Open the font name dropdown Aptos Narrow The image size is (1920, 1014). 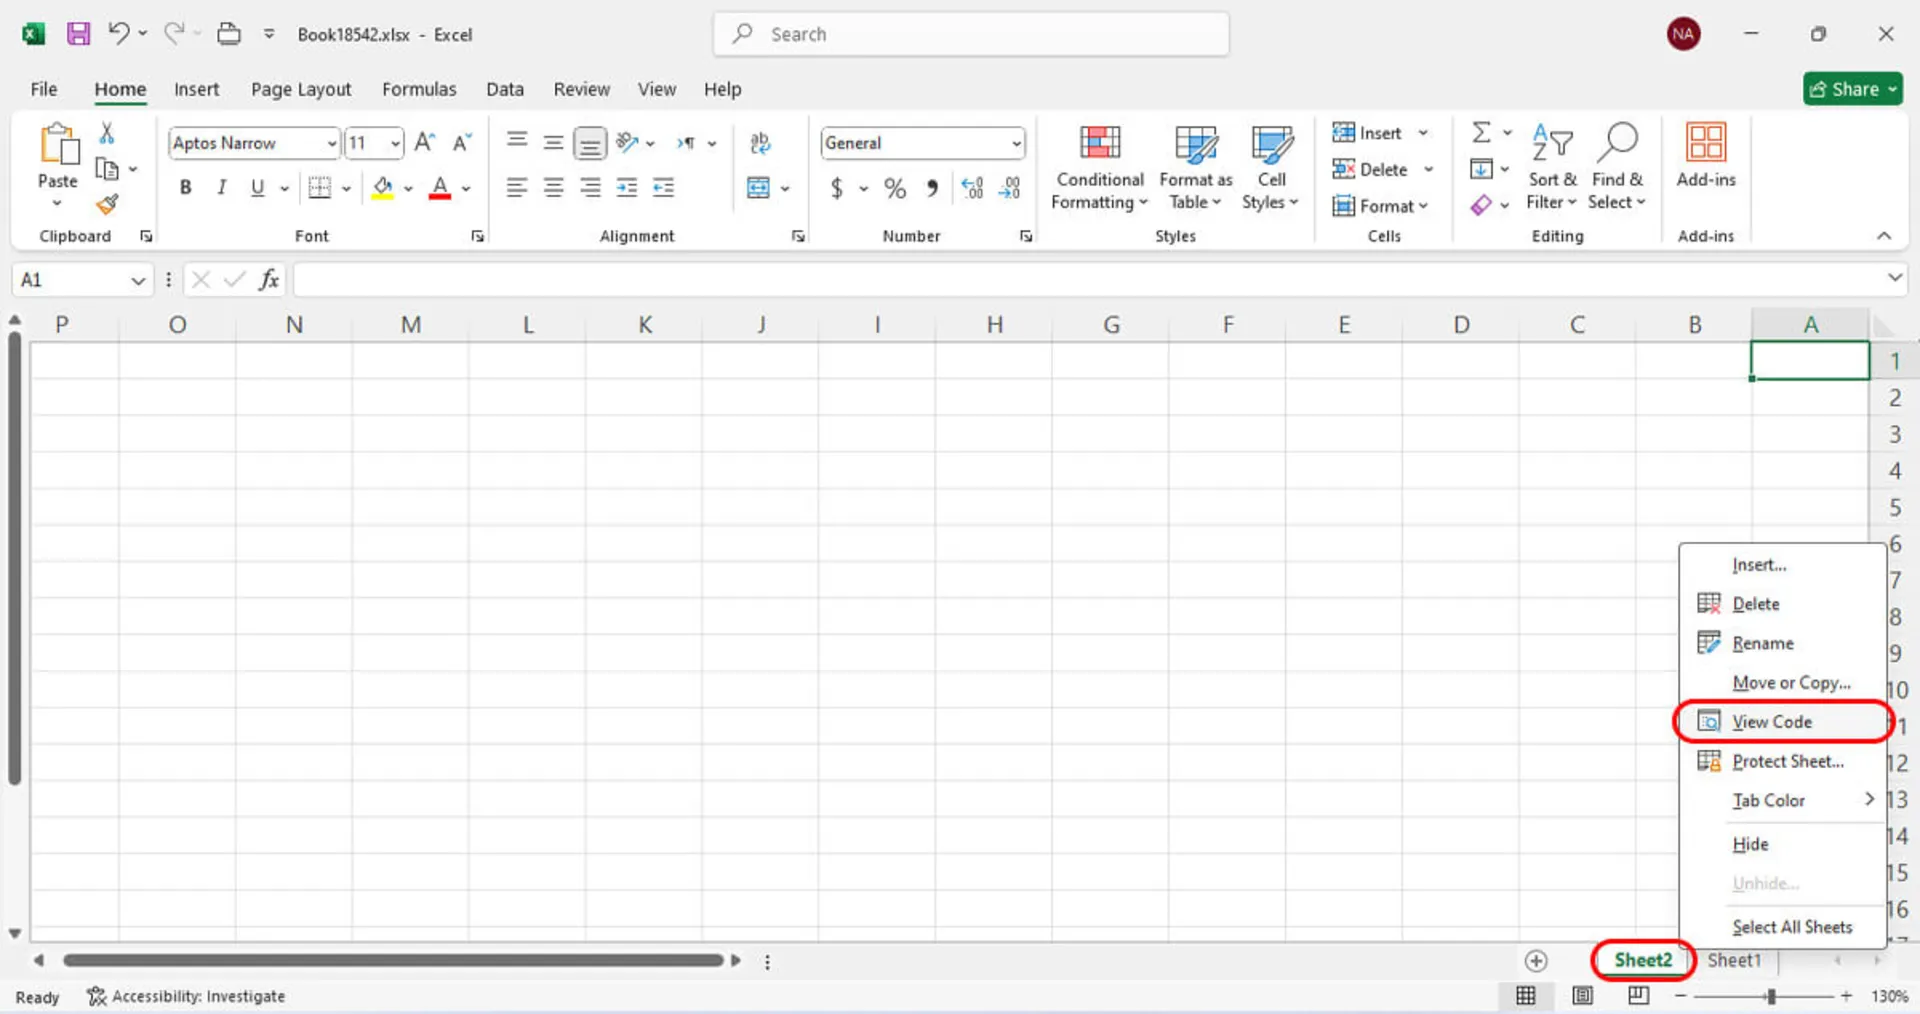pyautogui.click(x=332, y=144)
